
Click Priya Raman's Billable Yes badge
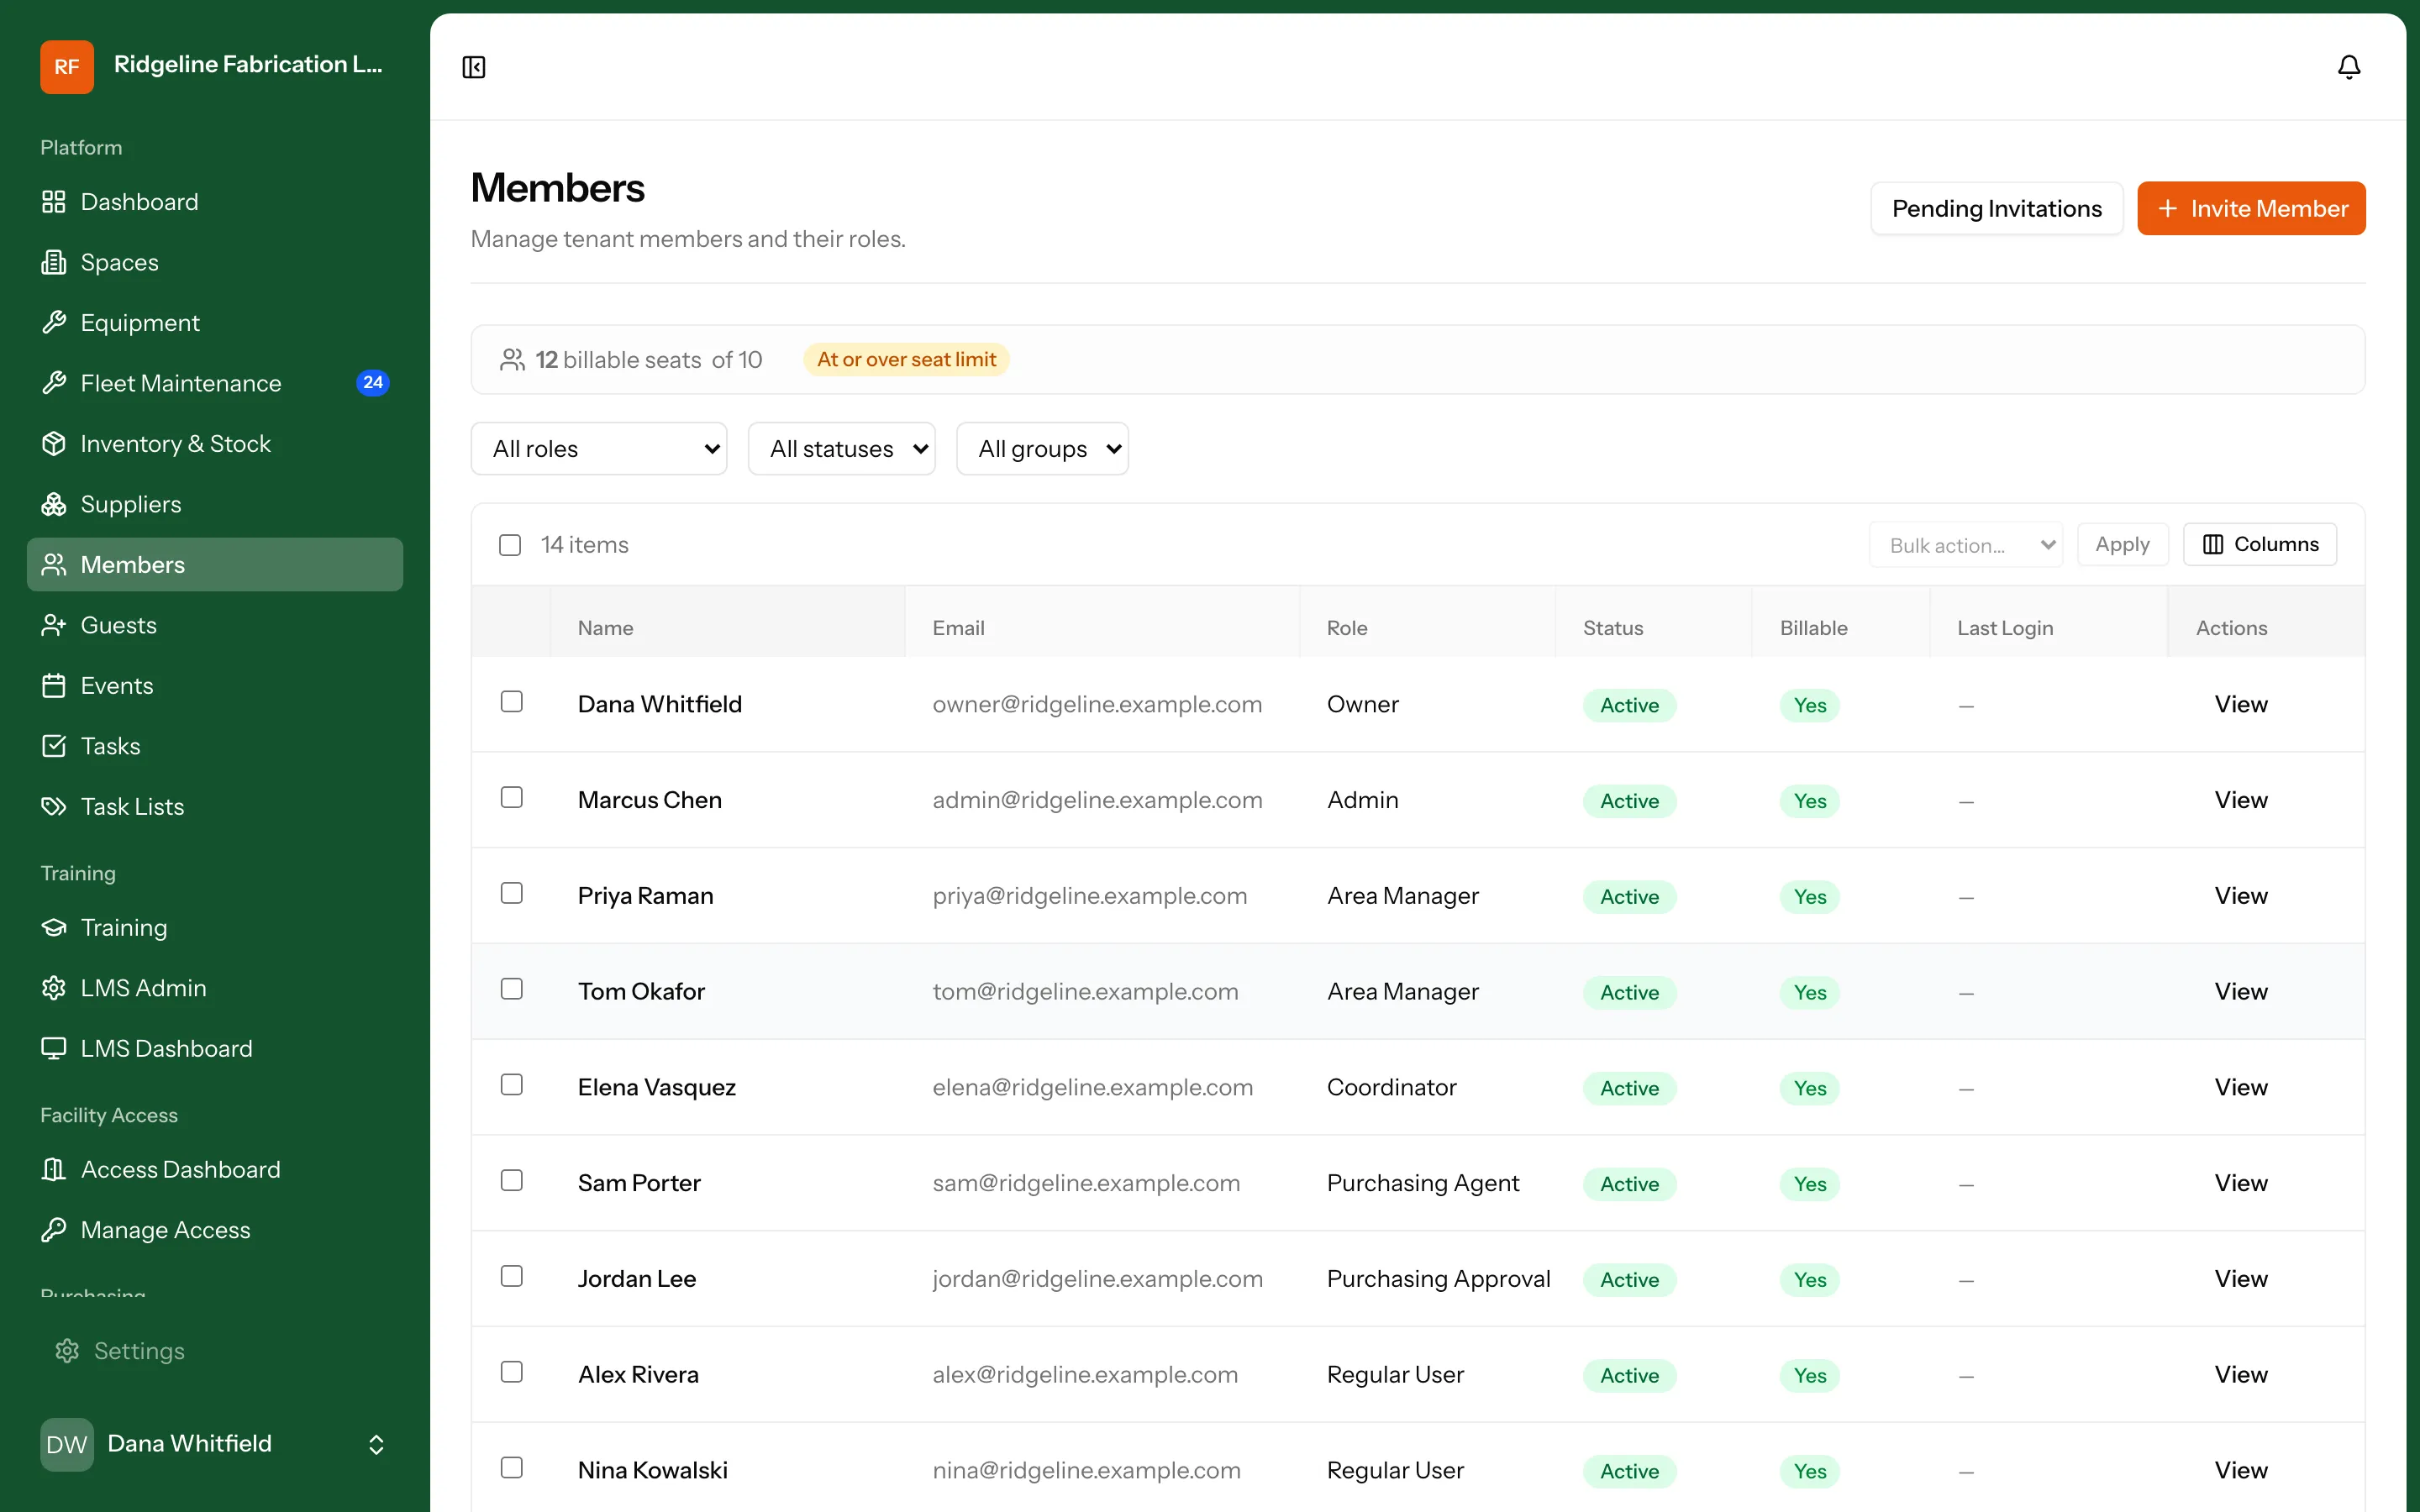click(1809, 897)
